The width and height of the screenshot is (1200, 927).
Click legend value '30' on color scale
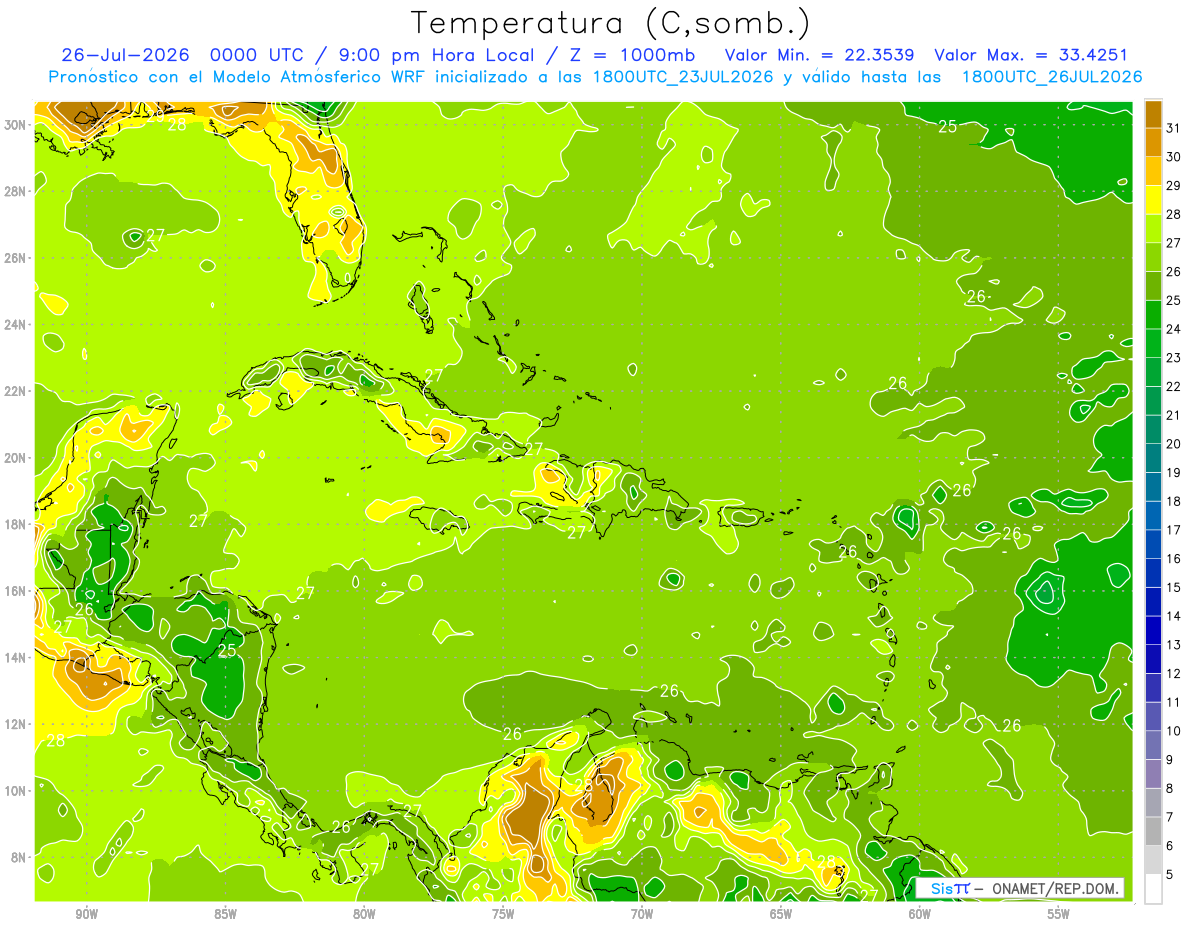[x=1174, y=156]
